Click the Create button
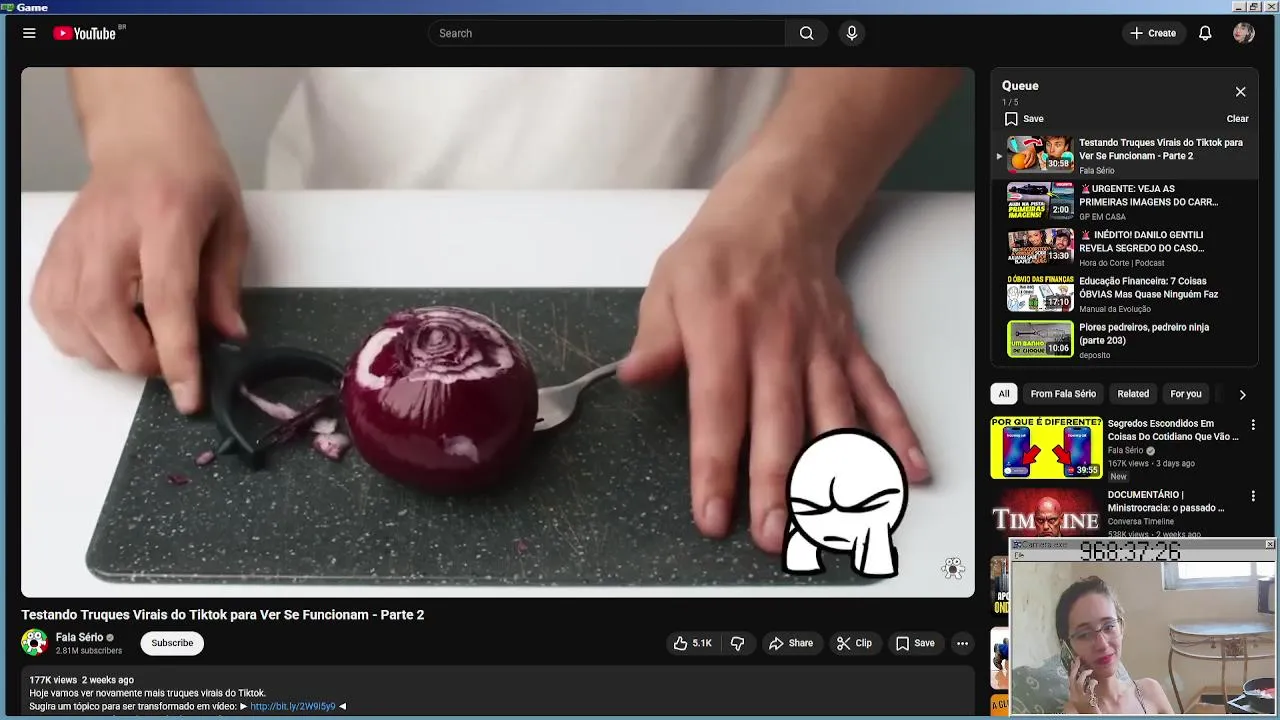Viewport: 1280px width, 720px height. tap(1153, 33)
